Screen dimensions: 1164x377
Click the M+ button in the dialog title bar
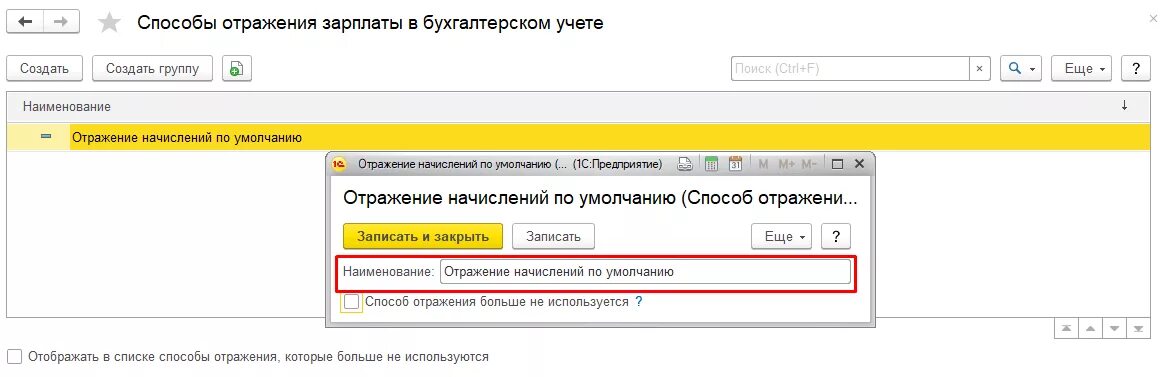(x=786, y=164)
